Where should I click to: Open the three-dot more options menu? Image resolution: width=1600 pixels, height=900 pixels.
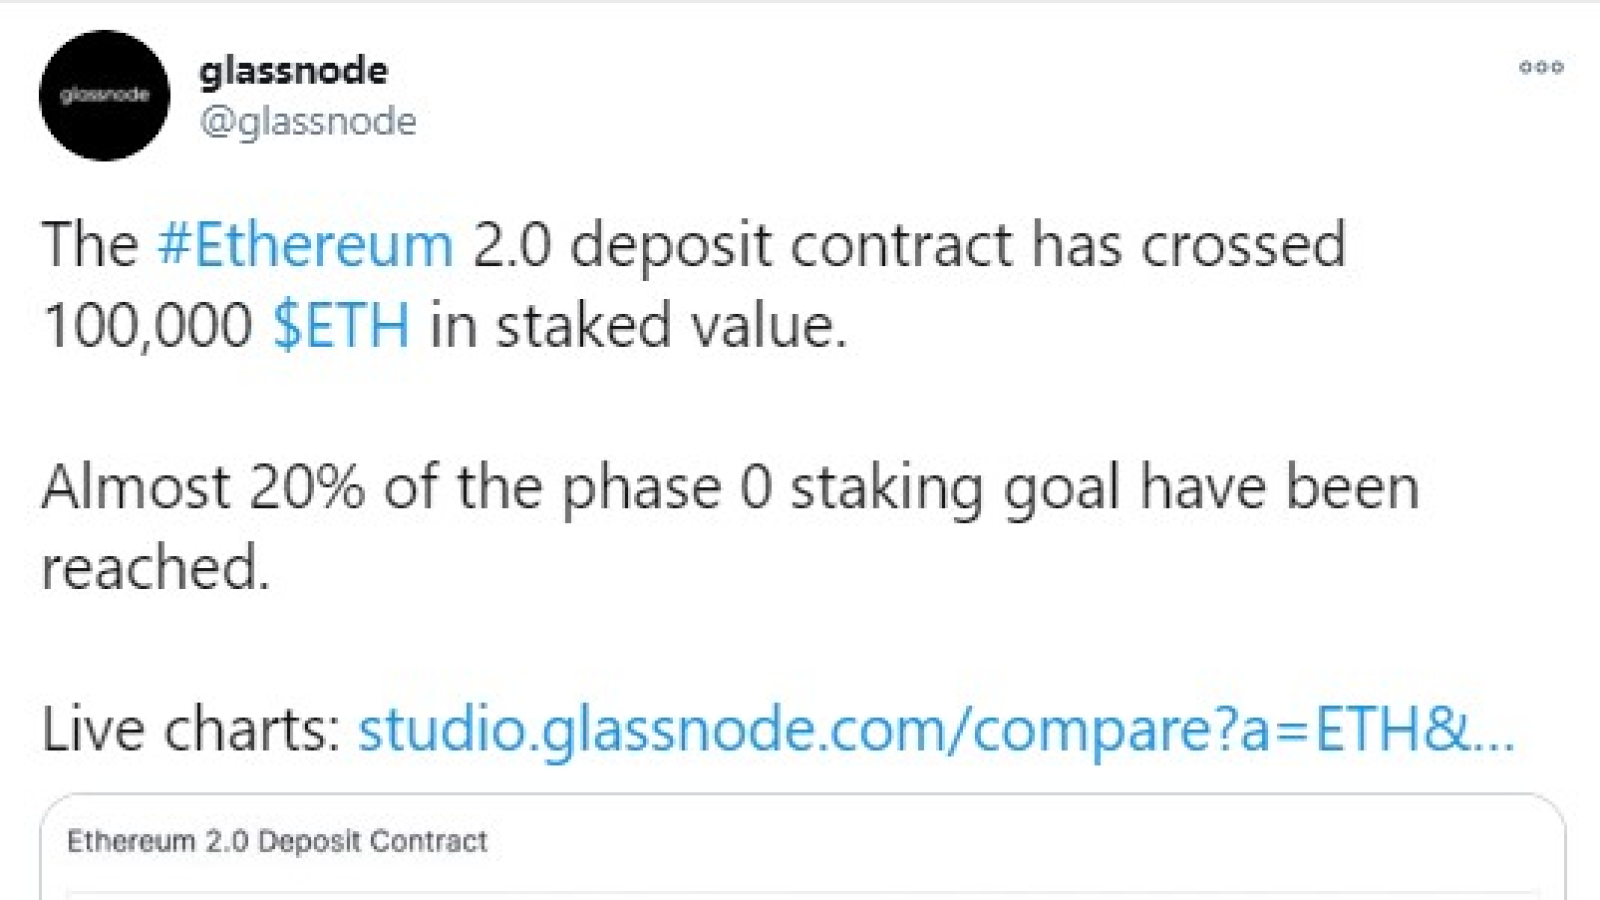[1541, 67]
